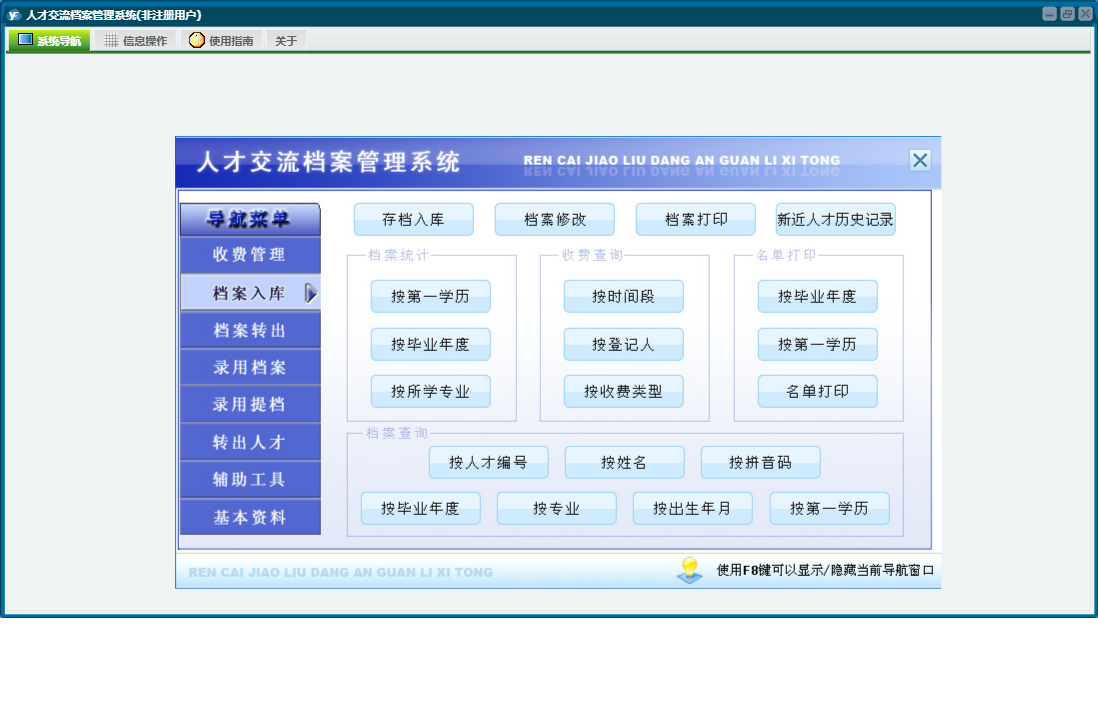Select 基本资料 in the navigation menu
Screen dimensions: 1098x716
click(x=250, y=517)
